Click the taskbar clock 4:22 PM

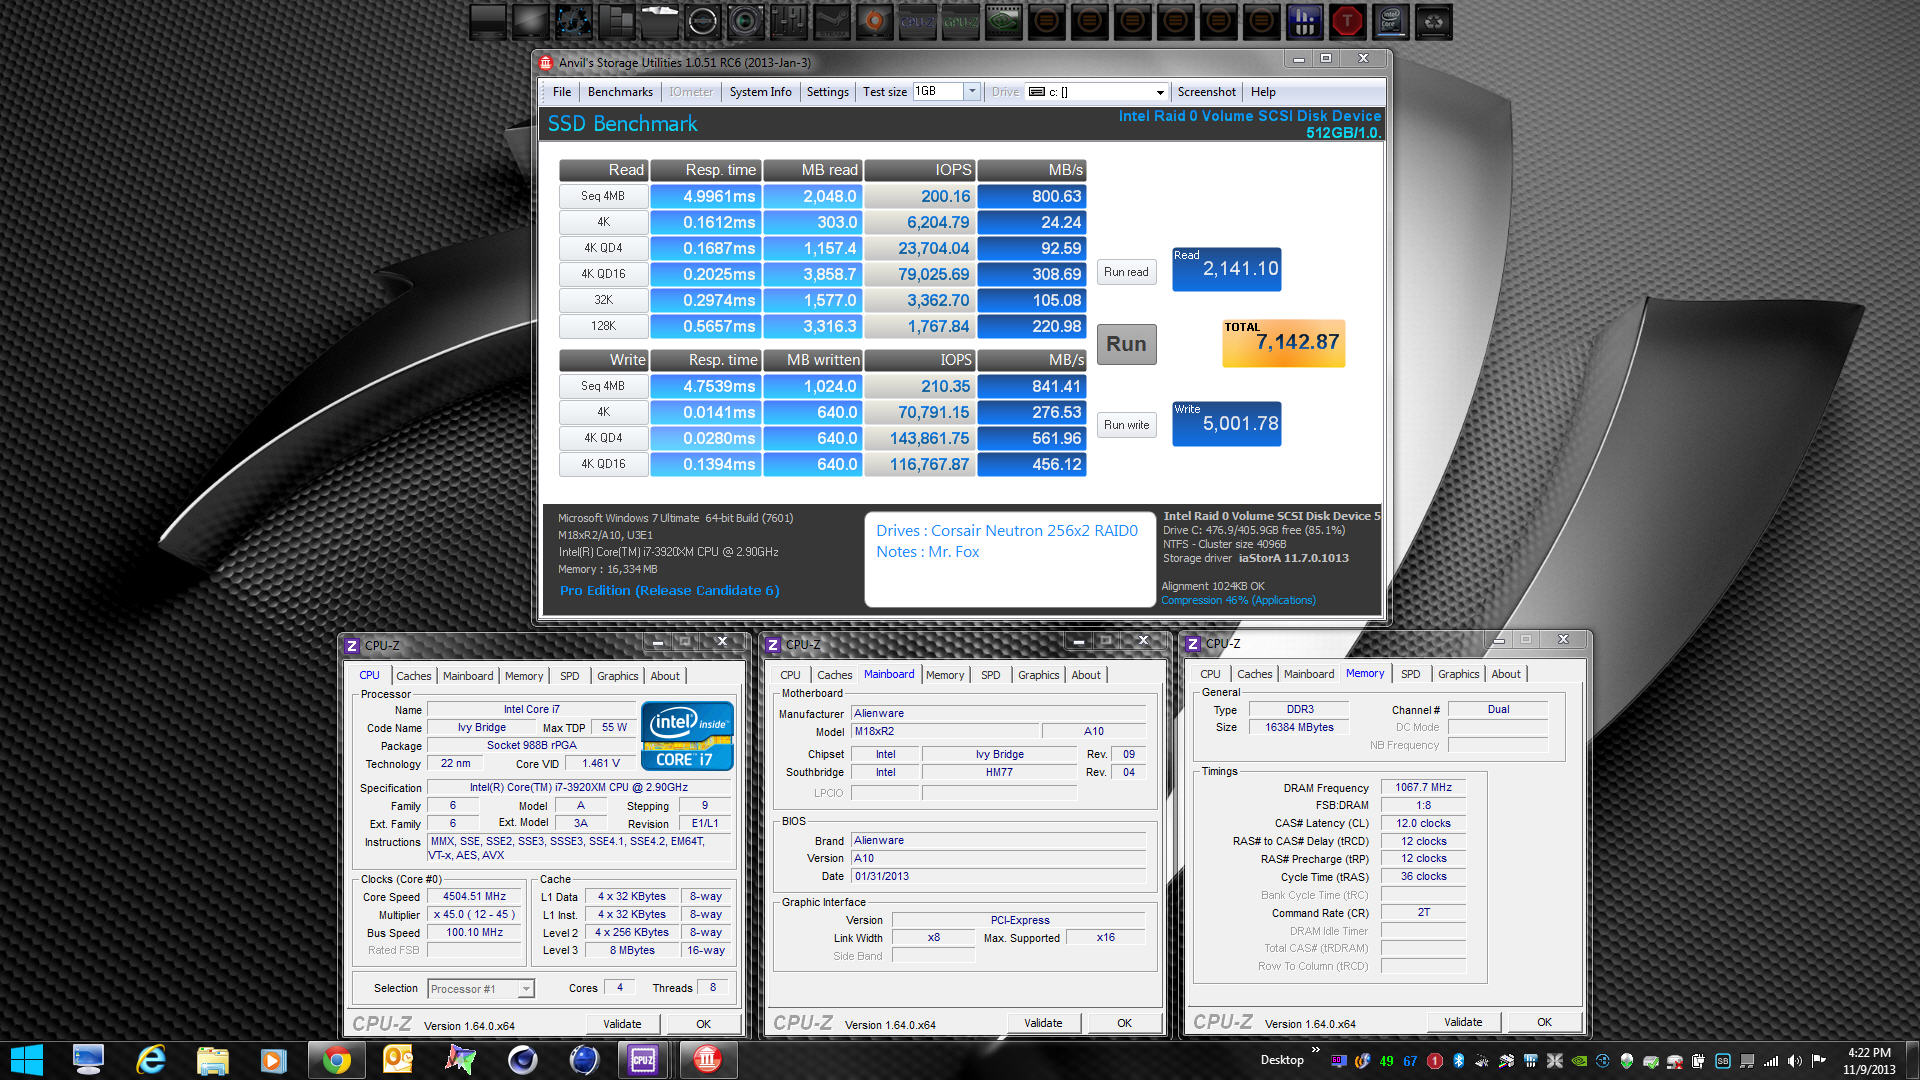[1869, 1061]
